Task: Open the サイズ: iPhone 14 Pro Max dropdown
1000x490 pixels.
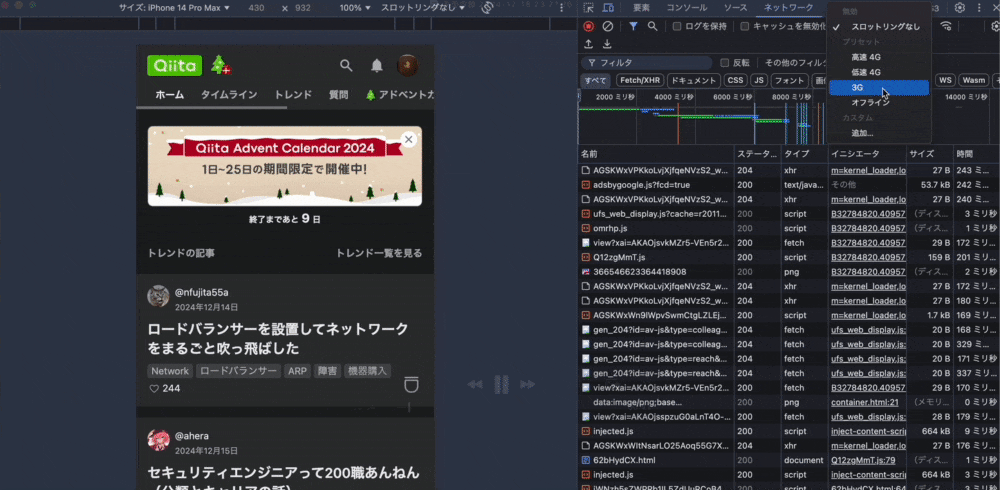Action: coord(174,8)
